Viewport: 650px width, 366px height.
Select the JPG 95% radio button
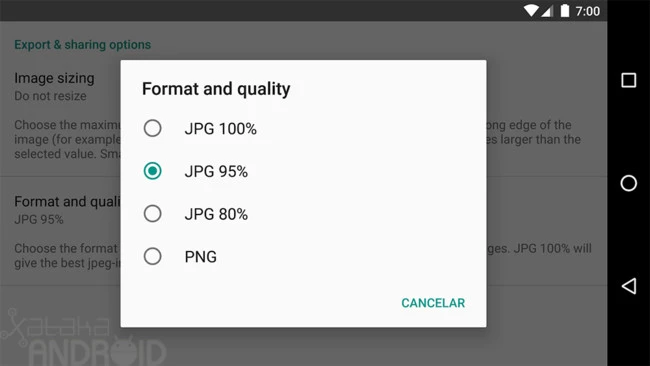153,171
